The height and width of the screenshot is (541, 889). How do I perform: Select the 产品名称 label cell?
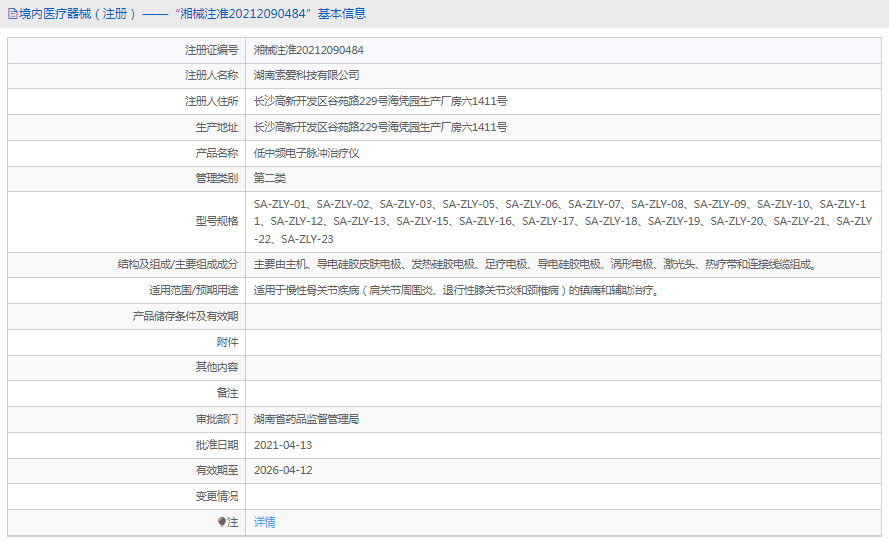(127, 153)
